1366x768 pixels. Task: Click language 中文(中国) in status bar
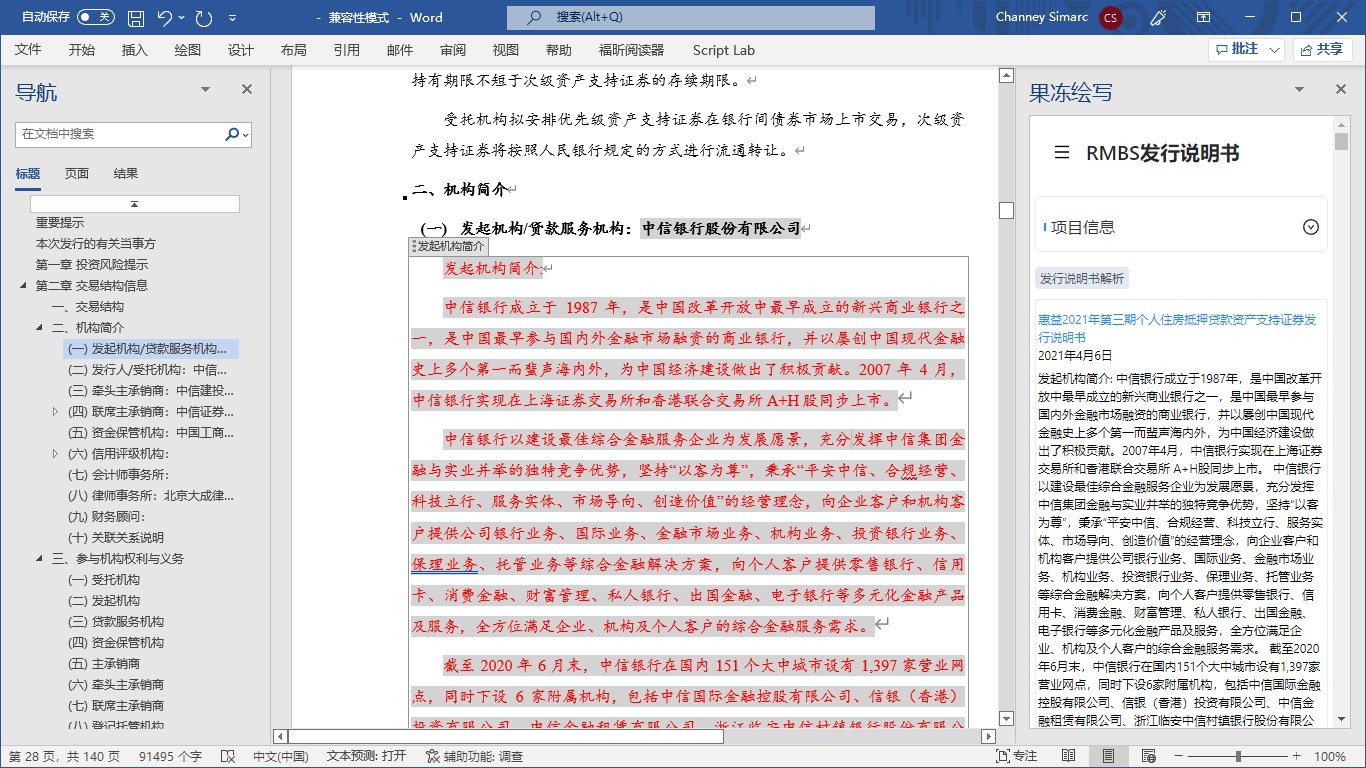(280, 757)
